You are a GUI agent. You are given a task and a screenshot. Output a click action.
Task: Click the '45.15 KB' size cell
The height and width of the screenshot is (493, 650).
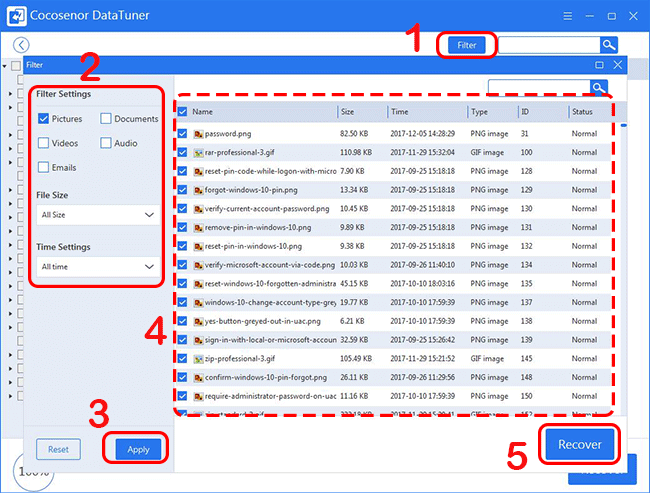click(354, 284)
